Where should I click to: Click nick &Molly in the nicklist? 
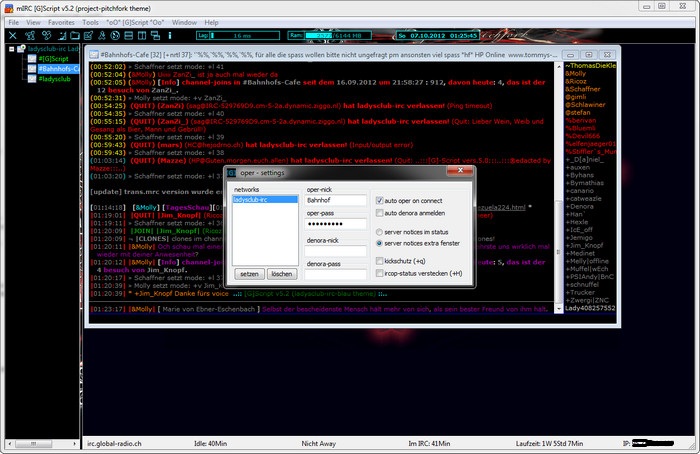[575, 74]
